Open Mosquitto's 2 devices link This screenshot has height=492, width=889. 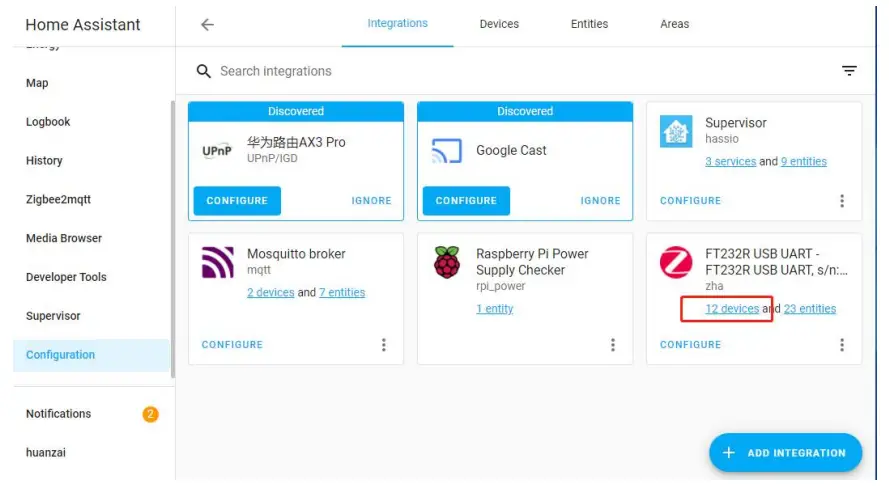[x=270, y=292]
